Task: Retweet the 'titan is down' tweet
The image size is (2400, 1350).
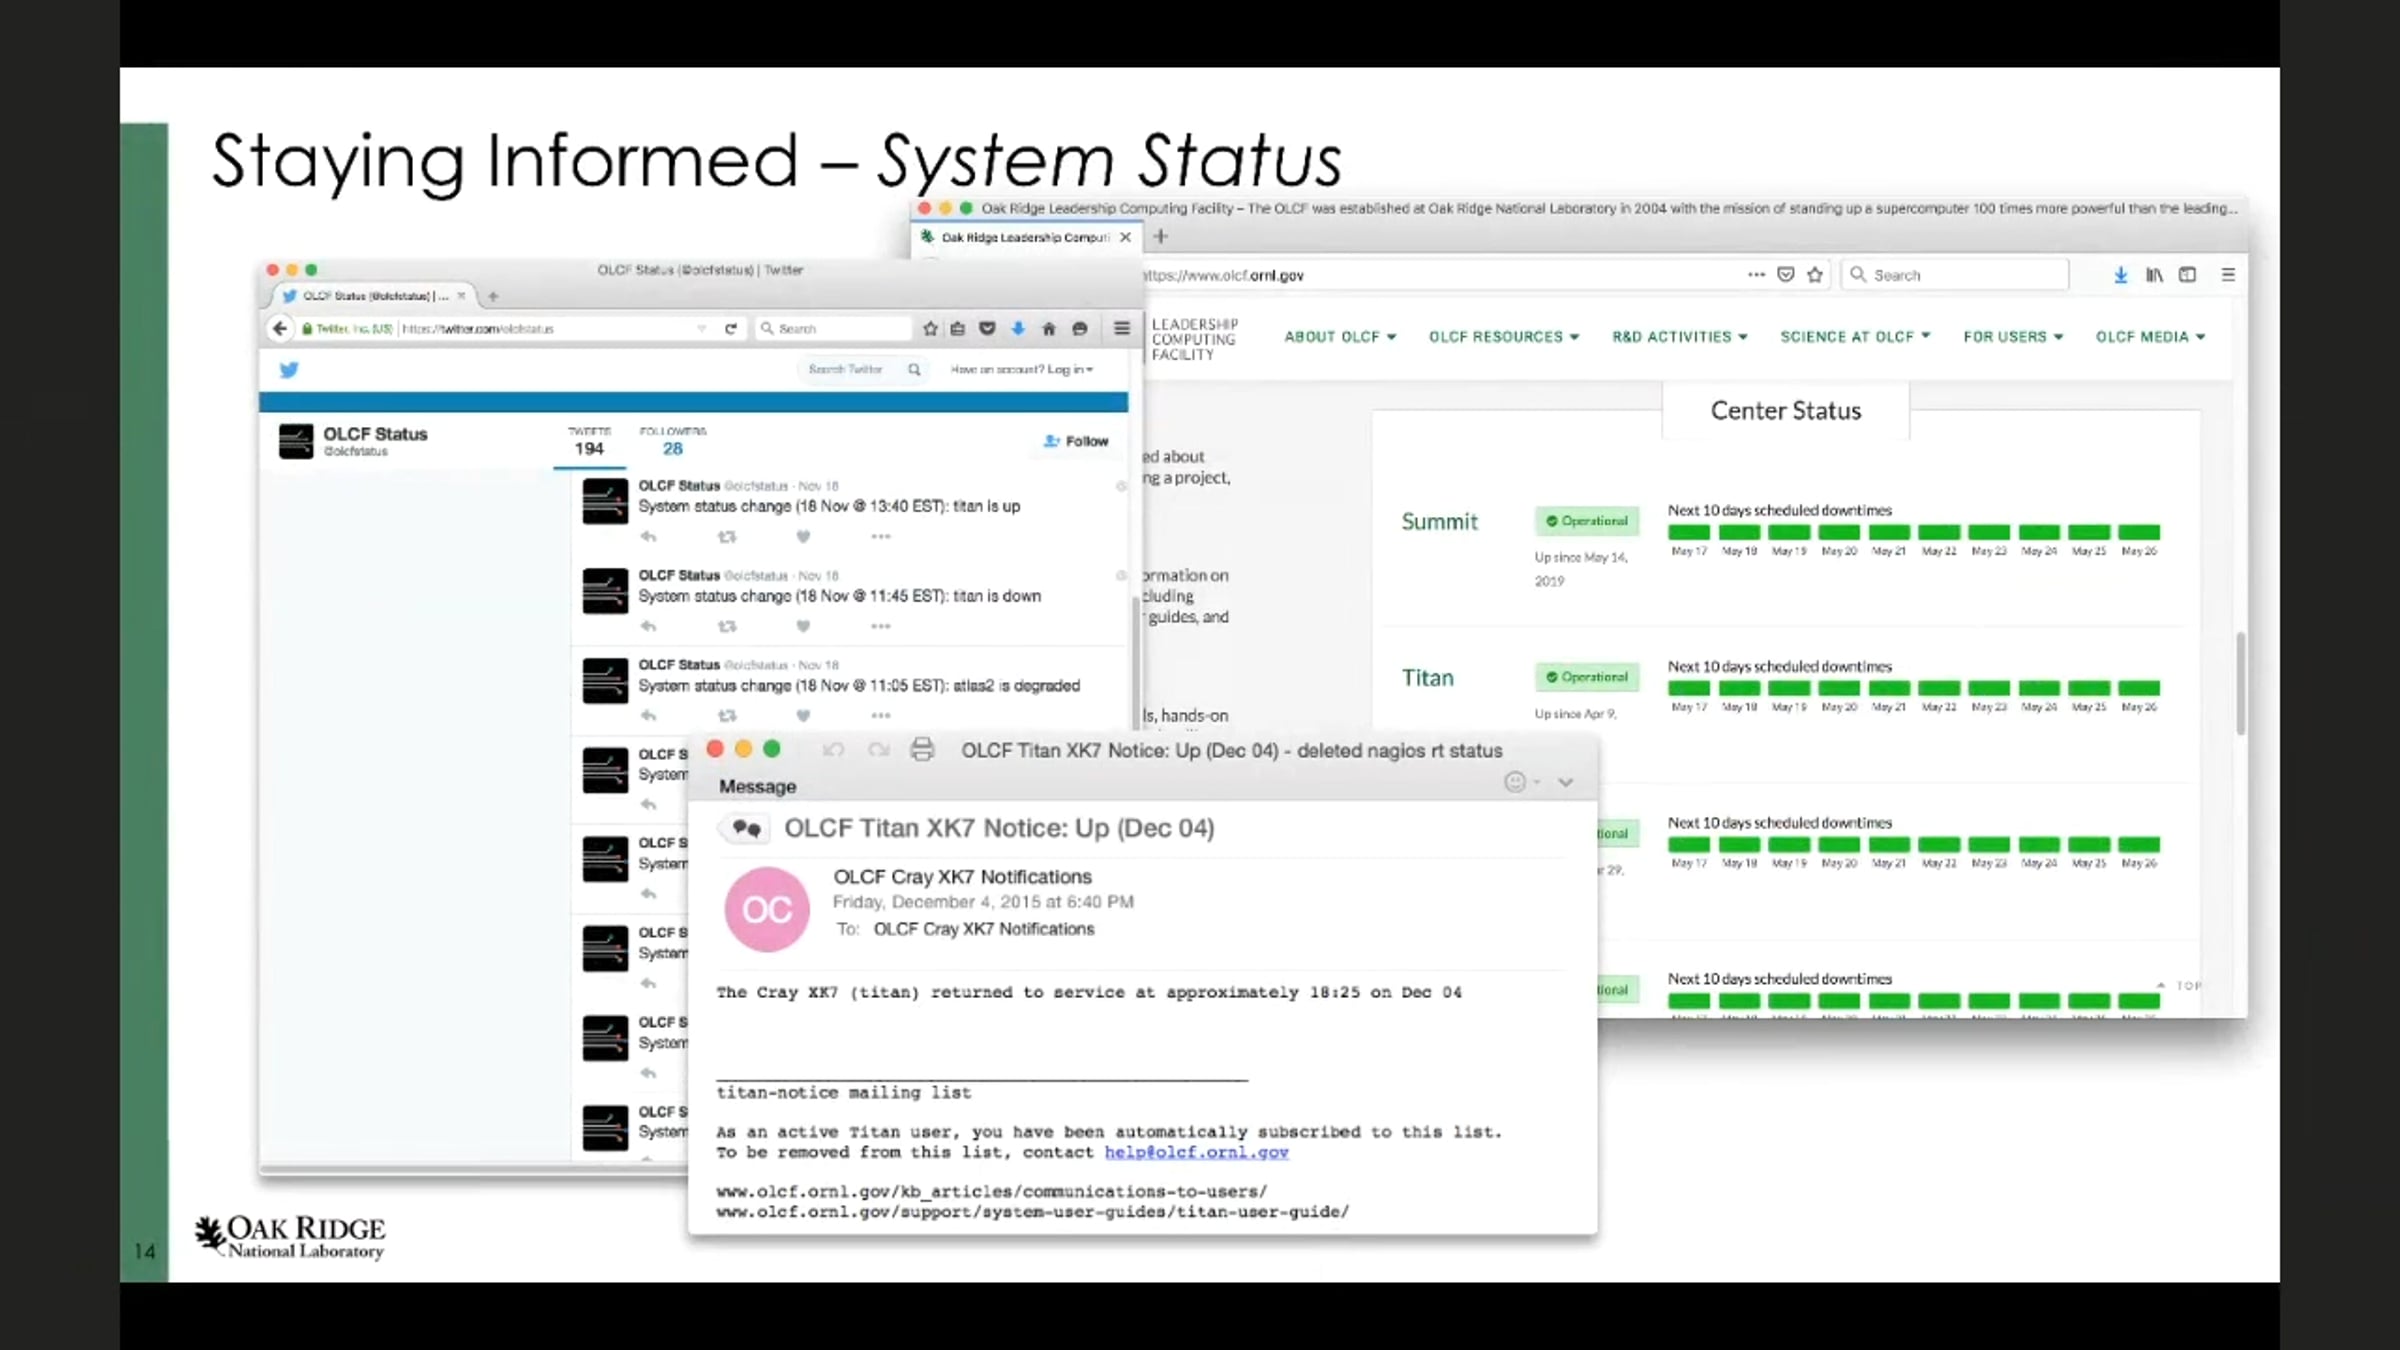Action: 727,627
